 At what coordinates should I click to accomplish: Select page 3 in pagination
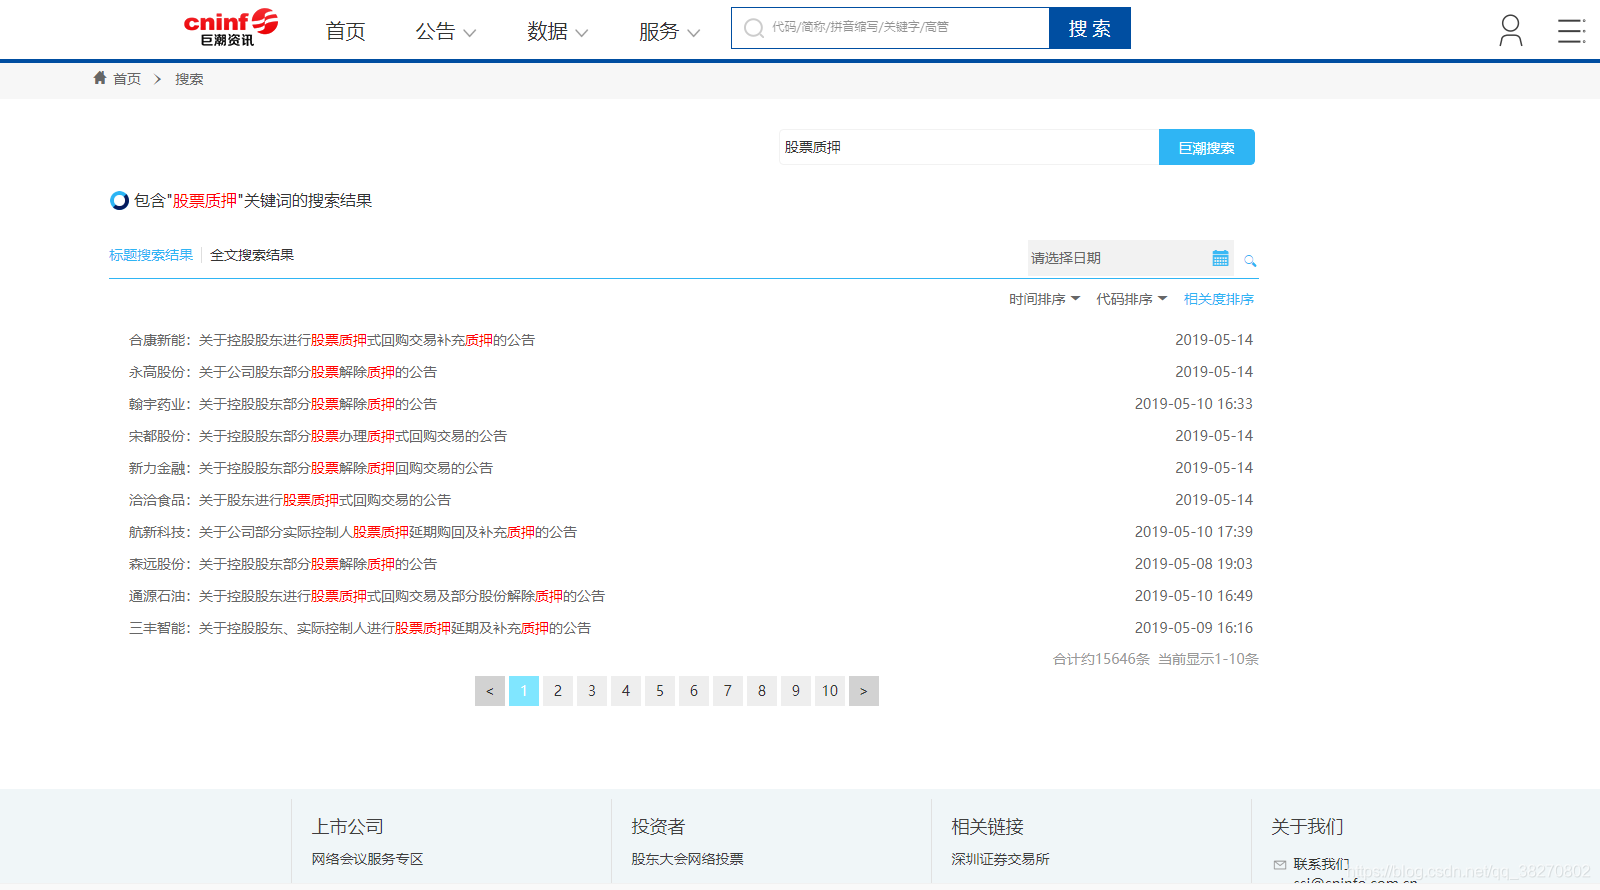point(592,691)
